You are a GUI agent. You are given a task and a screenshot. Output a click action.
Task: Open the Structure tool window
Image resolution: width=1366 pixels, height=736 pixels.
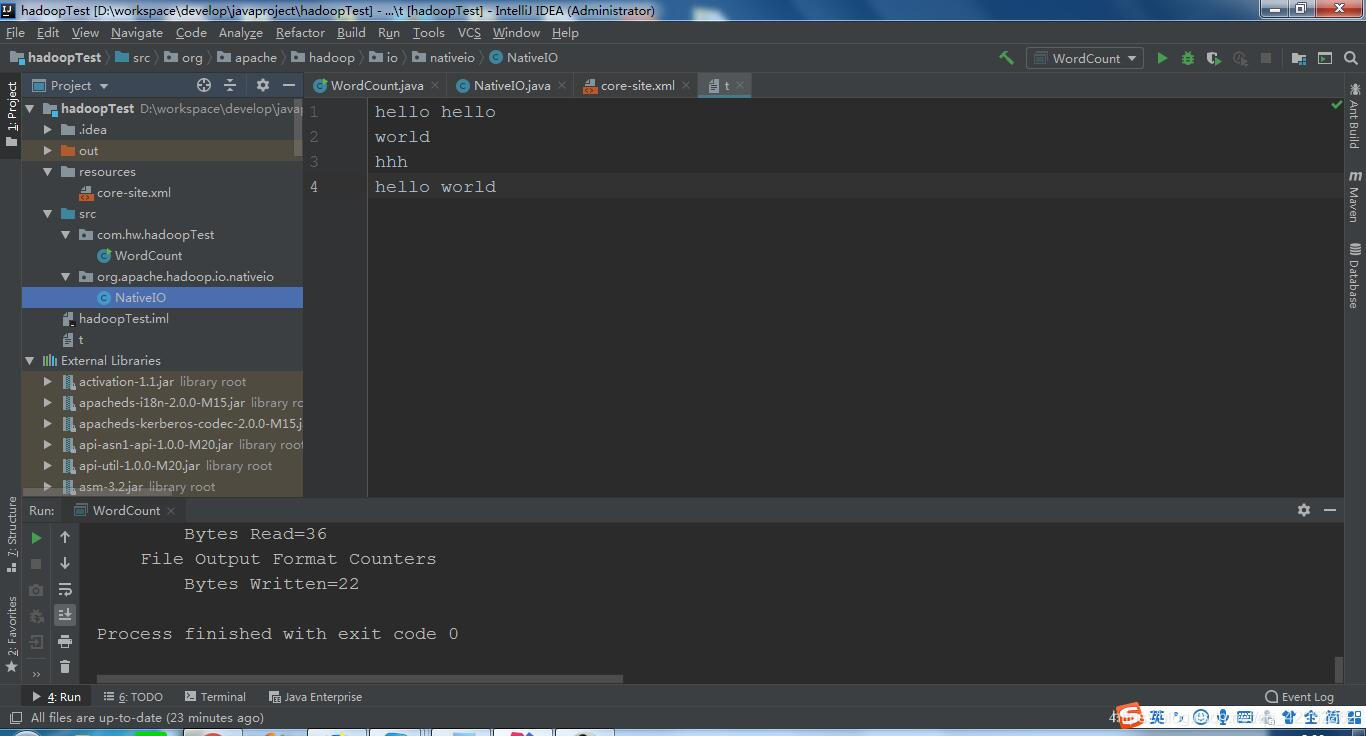point(12,534)
